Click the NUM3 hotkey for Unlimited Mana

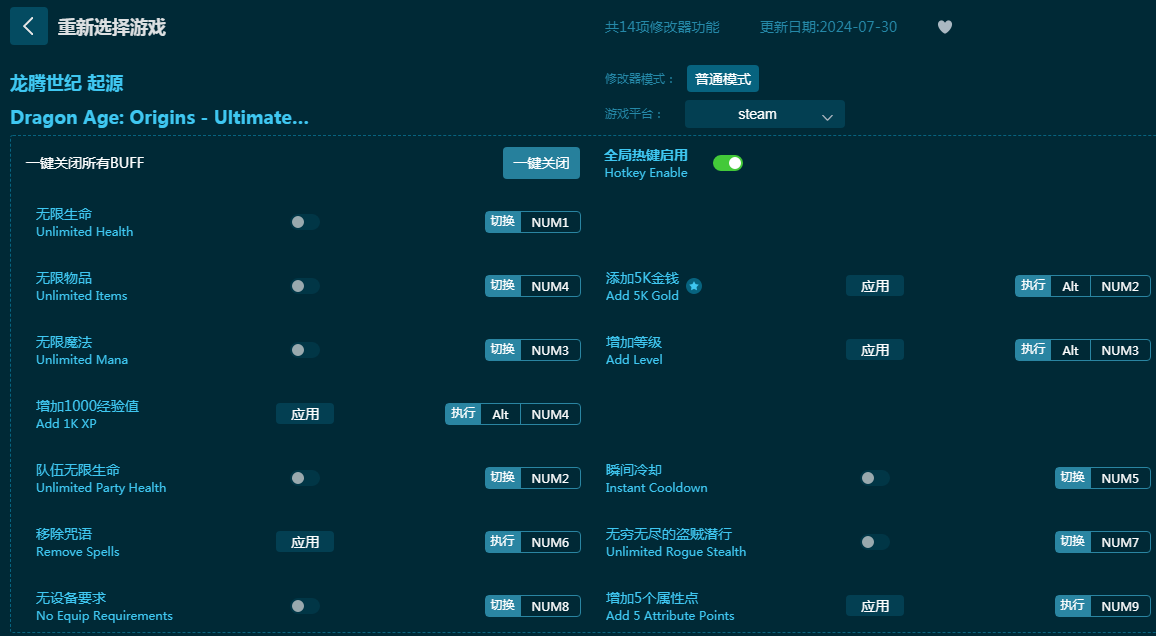pyautogui.click(x=532, y=350)
